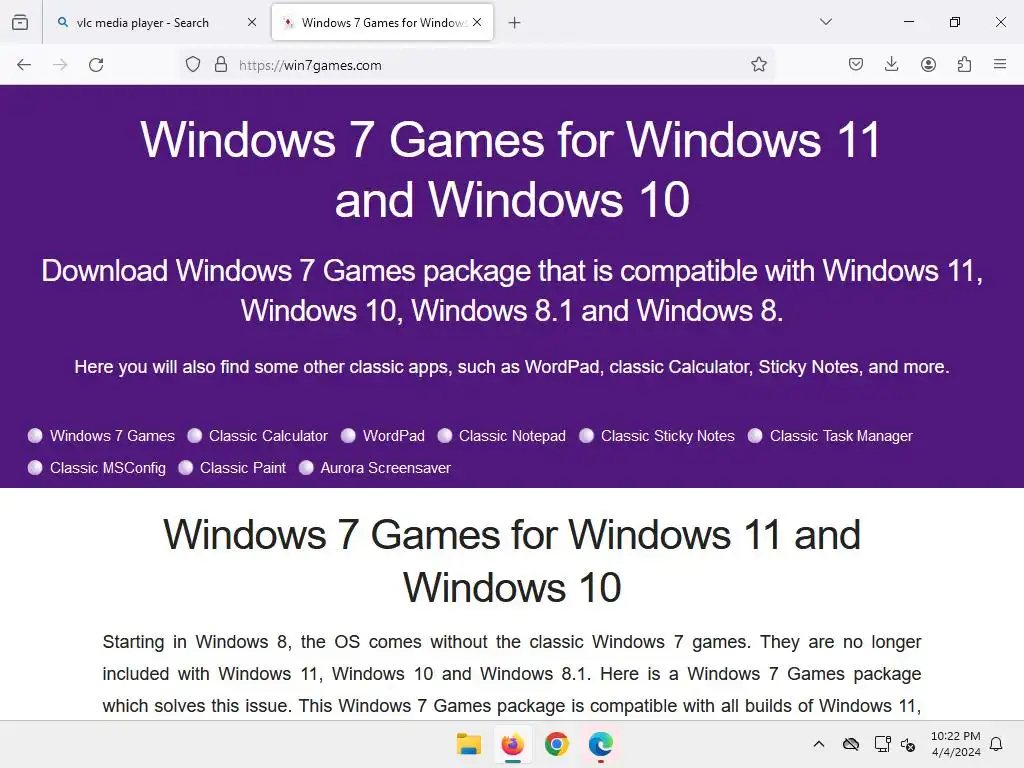Click the forward navigation arrow

(x=60, y=65)
